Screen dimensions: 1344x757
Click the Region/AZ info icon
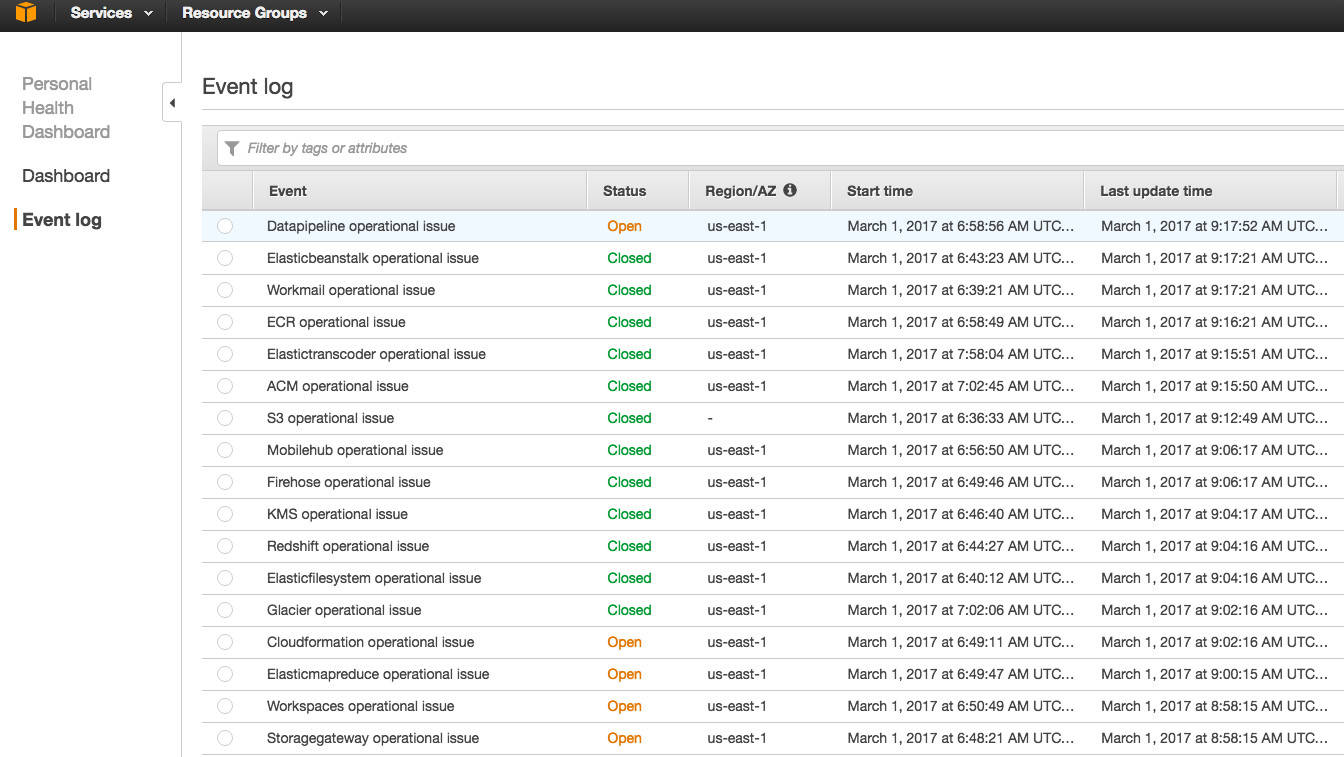(790, 190)
